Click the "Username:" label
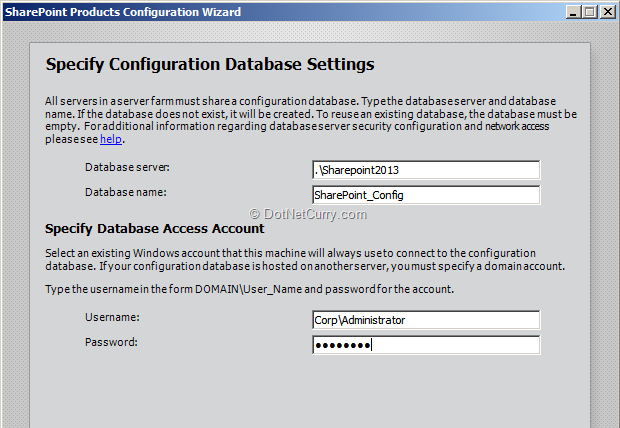The image size is (620, 428). (x=112, y=317)
